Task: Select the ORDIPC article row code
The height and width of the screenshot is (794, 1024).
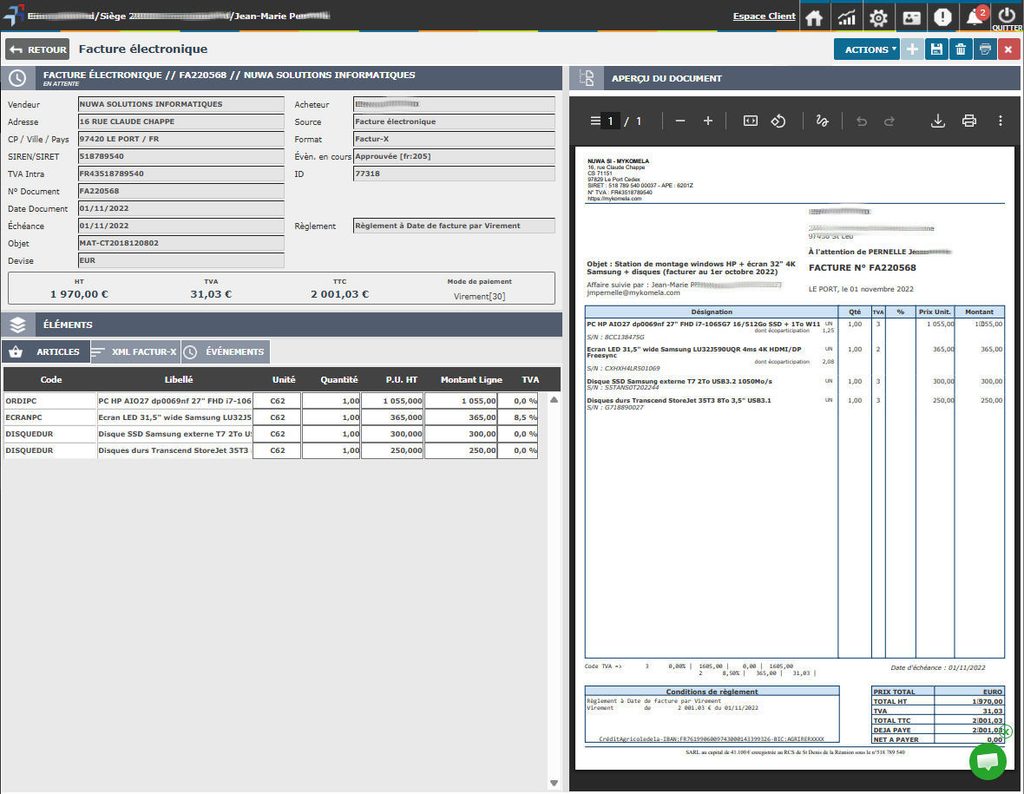Action: [x=50, y=401]
